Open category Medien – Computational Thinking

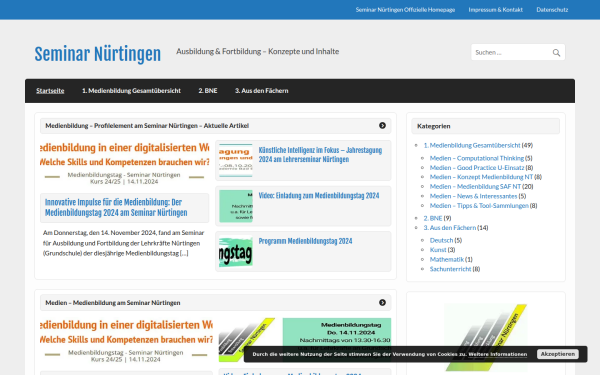[477, 158]
